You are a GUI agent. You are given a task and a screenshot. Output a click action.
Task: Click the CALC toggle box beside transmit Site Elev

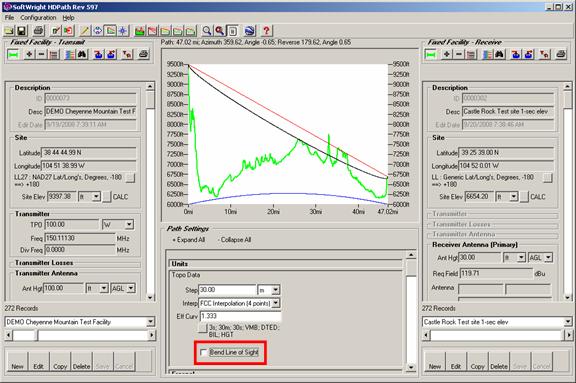(106, 197)
